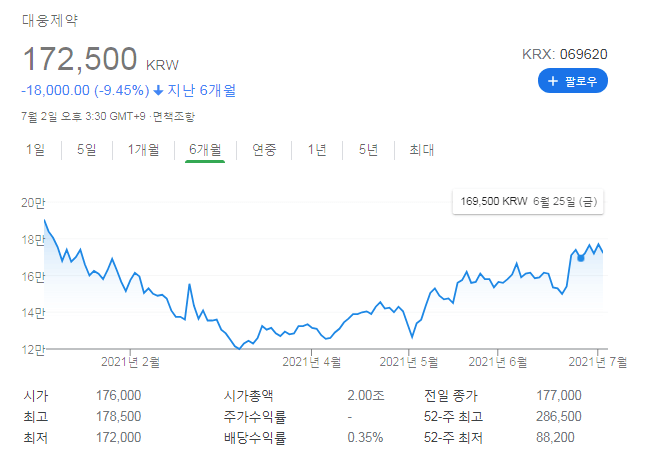666x463 pixels.
Task: Click the 20만 y-axis label
Action: coord(33,203)
